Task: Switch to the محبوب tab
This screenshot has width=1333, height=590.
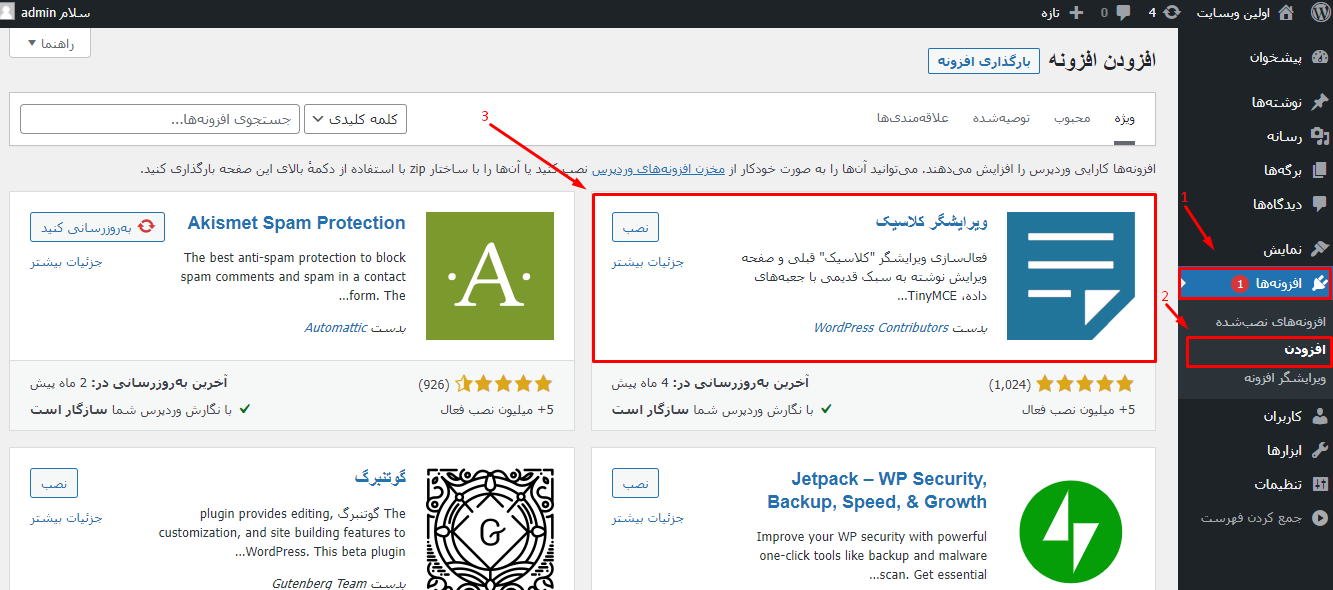Action: [x=1072, y=118]
